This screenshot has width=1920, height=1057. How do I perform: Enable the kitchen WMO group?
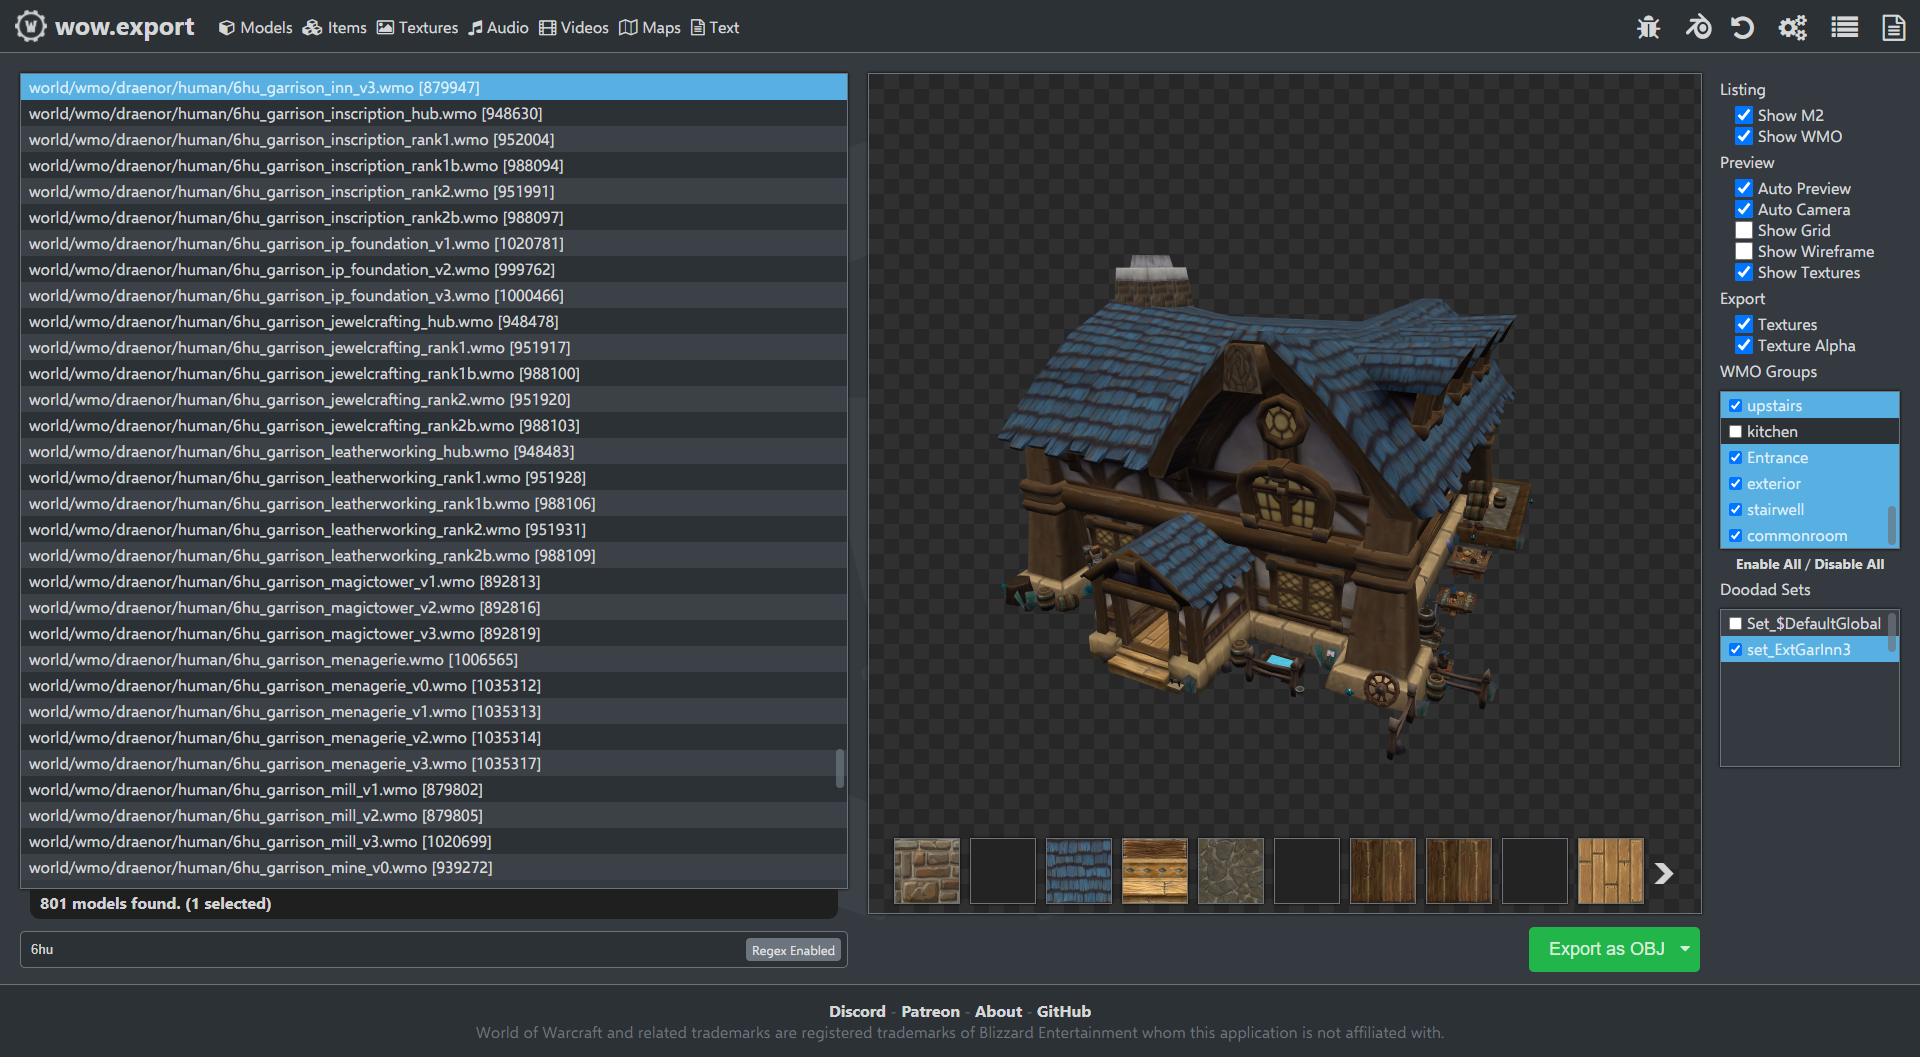[1736, 432]
